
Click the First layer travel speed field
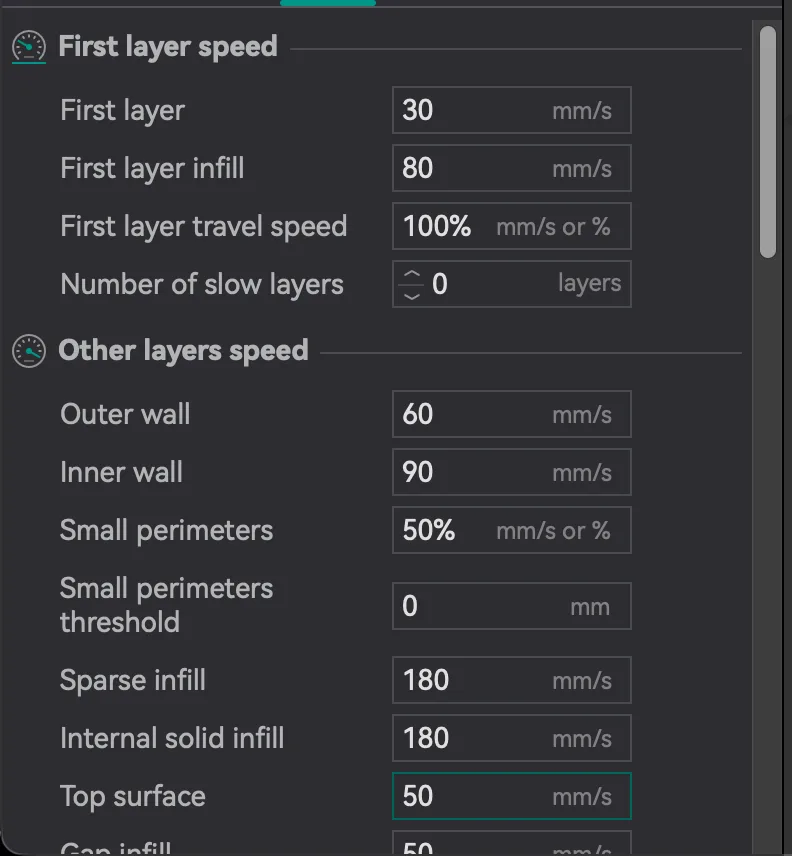[x=511, y=226]
